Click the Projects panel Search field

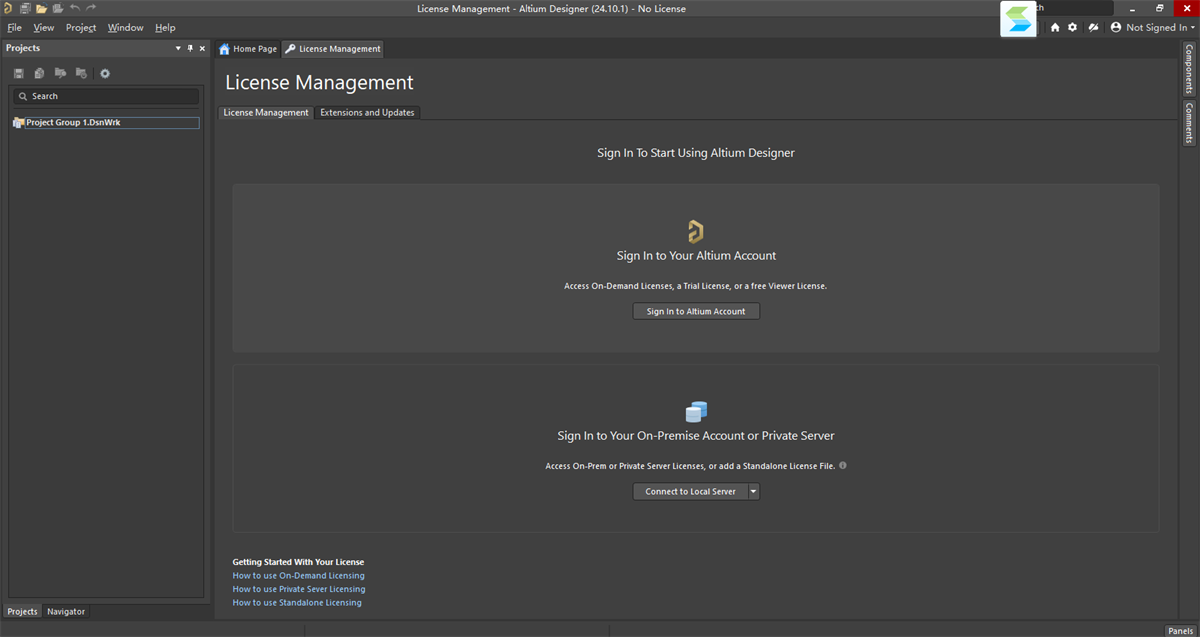(105, 96)
